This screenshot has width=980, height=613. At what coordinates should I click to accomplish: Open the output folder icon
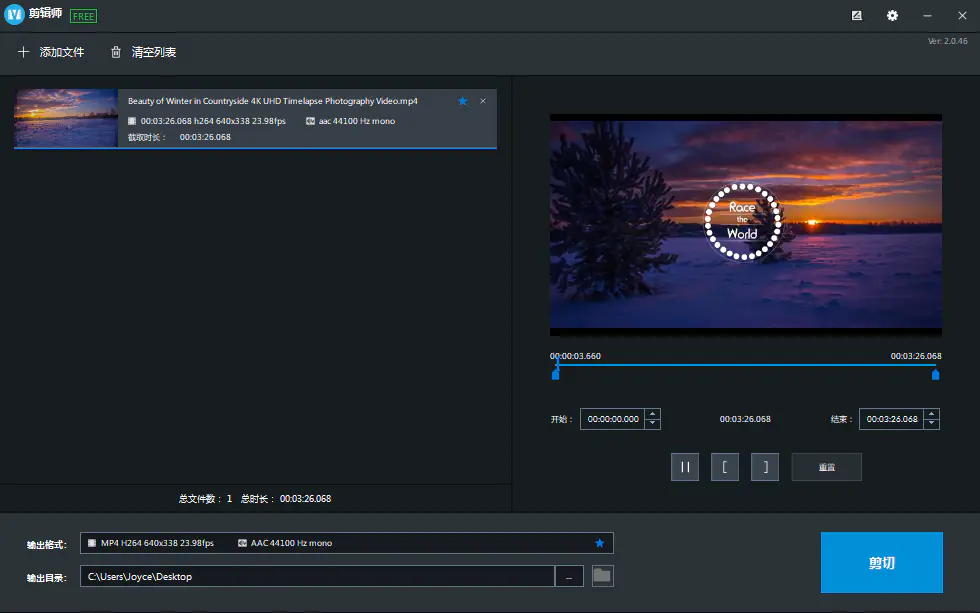(x=602, y=576)
